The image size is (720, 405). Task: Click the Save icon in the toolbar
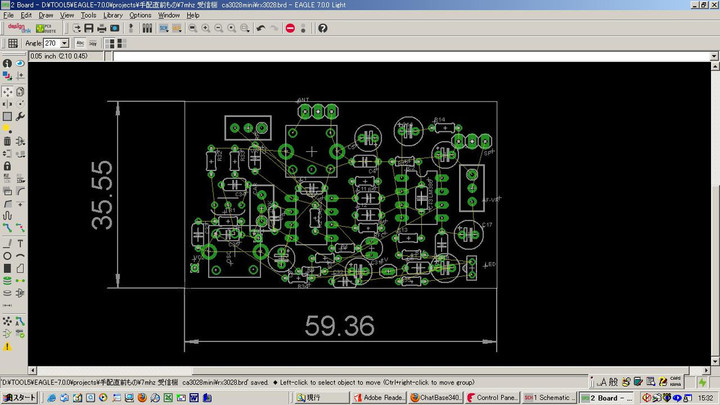[89, 28]
